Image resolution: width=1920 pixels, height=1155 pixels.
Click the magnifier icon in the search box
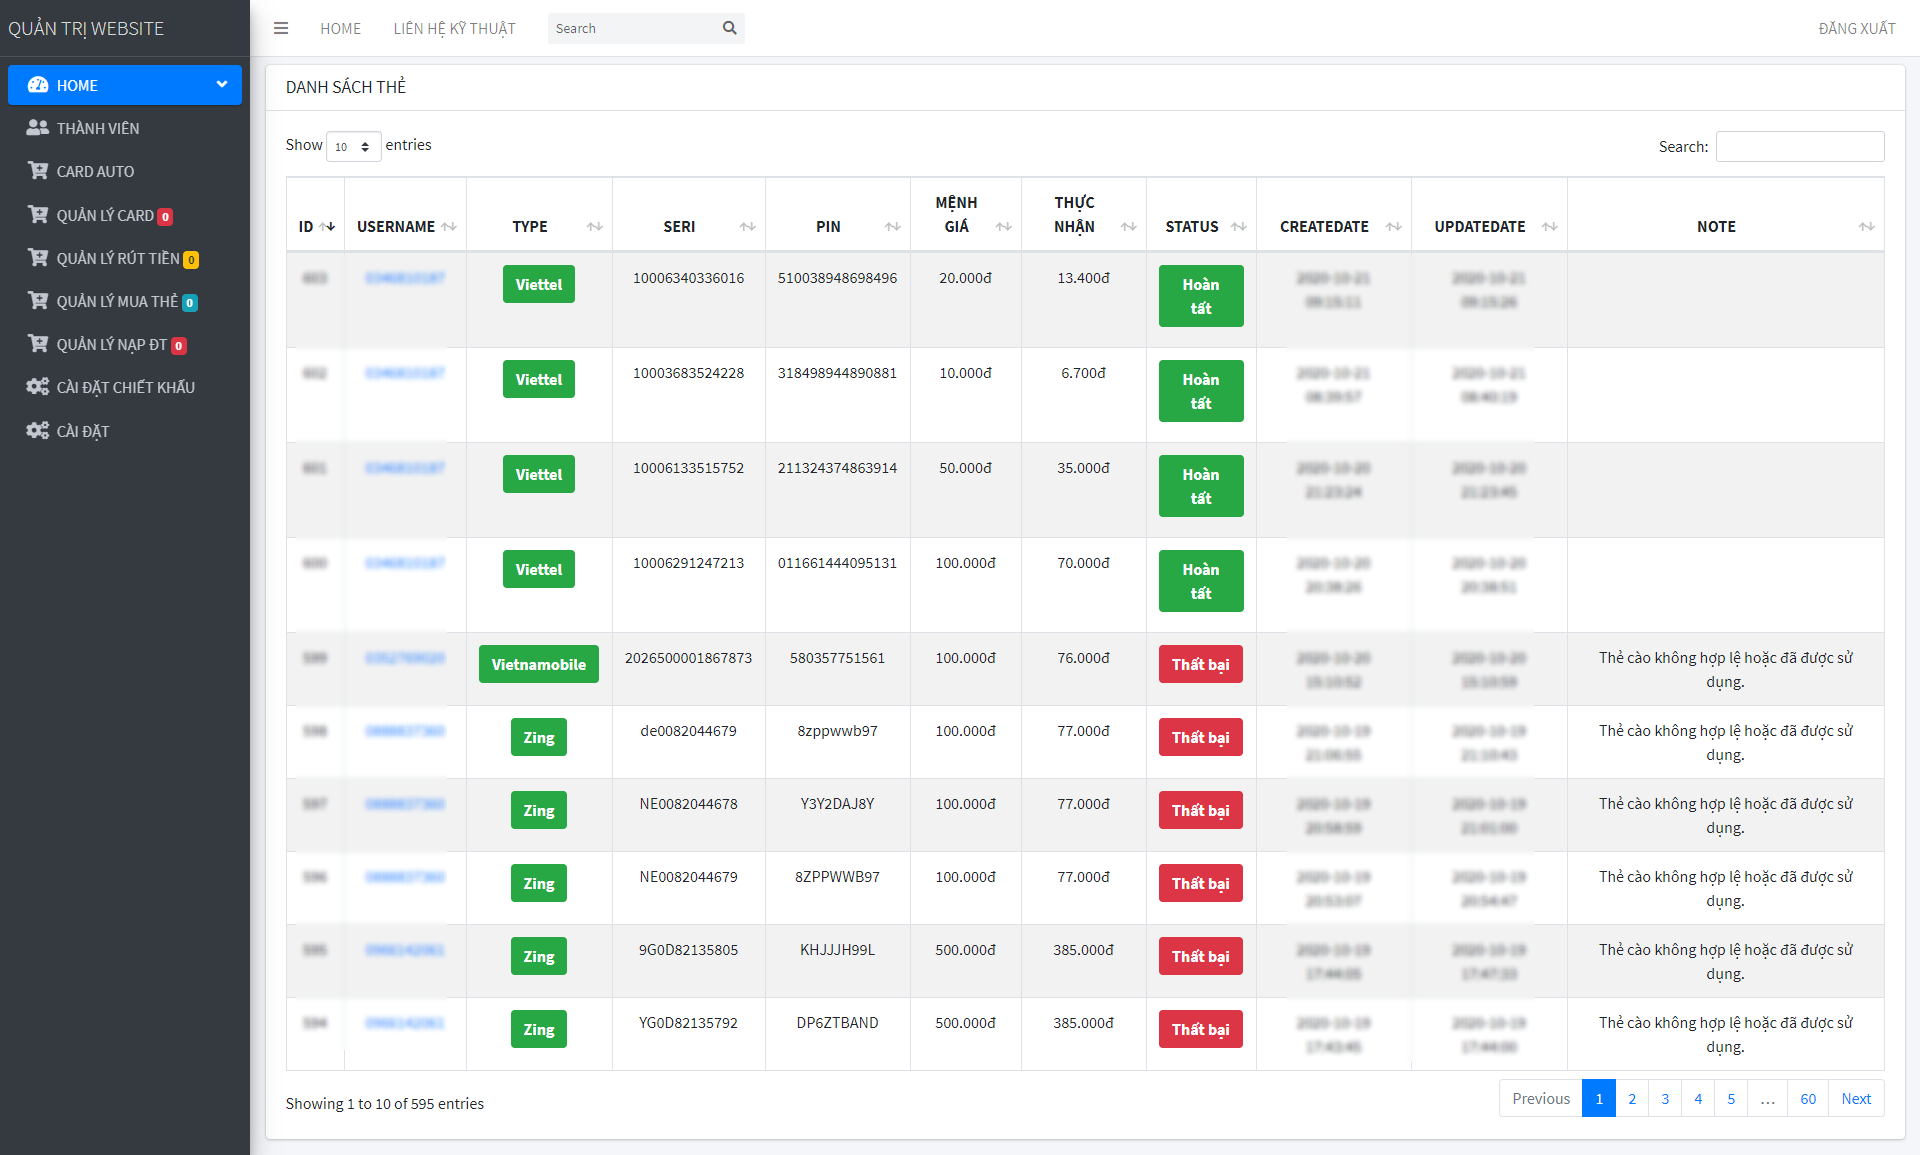coord(730,28)
